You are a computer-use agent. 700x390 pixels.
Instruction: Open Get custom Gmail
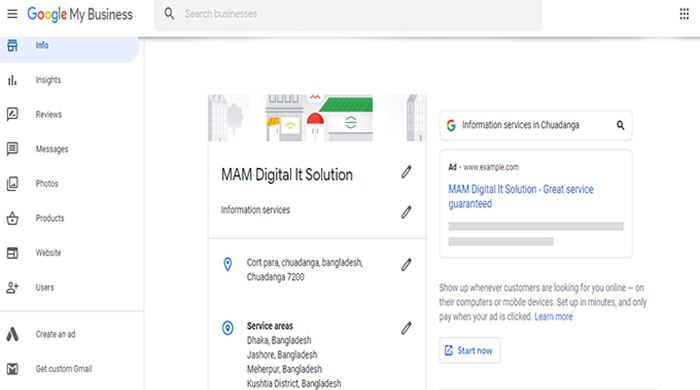64,369
